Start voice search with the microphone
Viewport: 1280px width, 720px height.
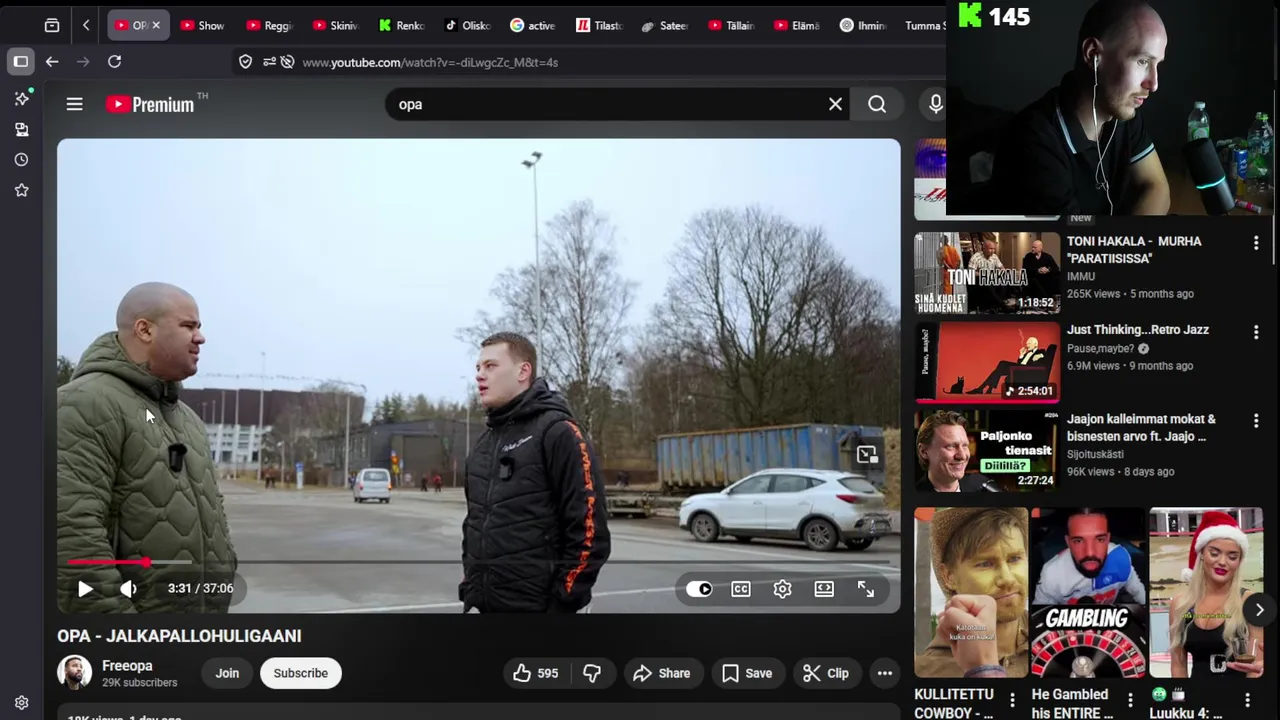(x=935, y=104)
